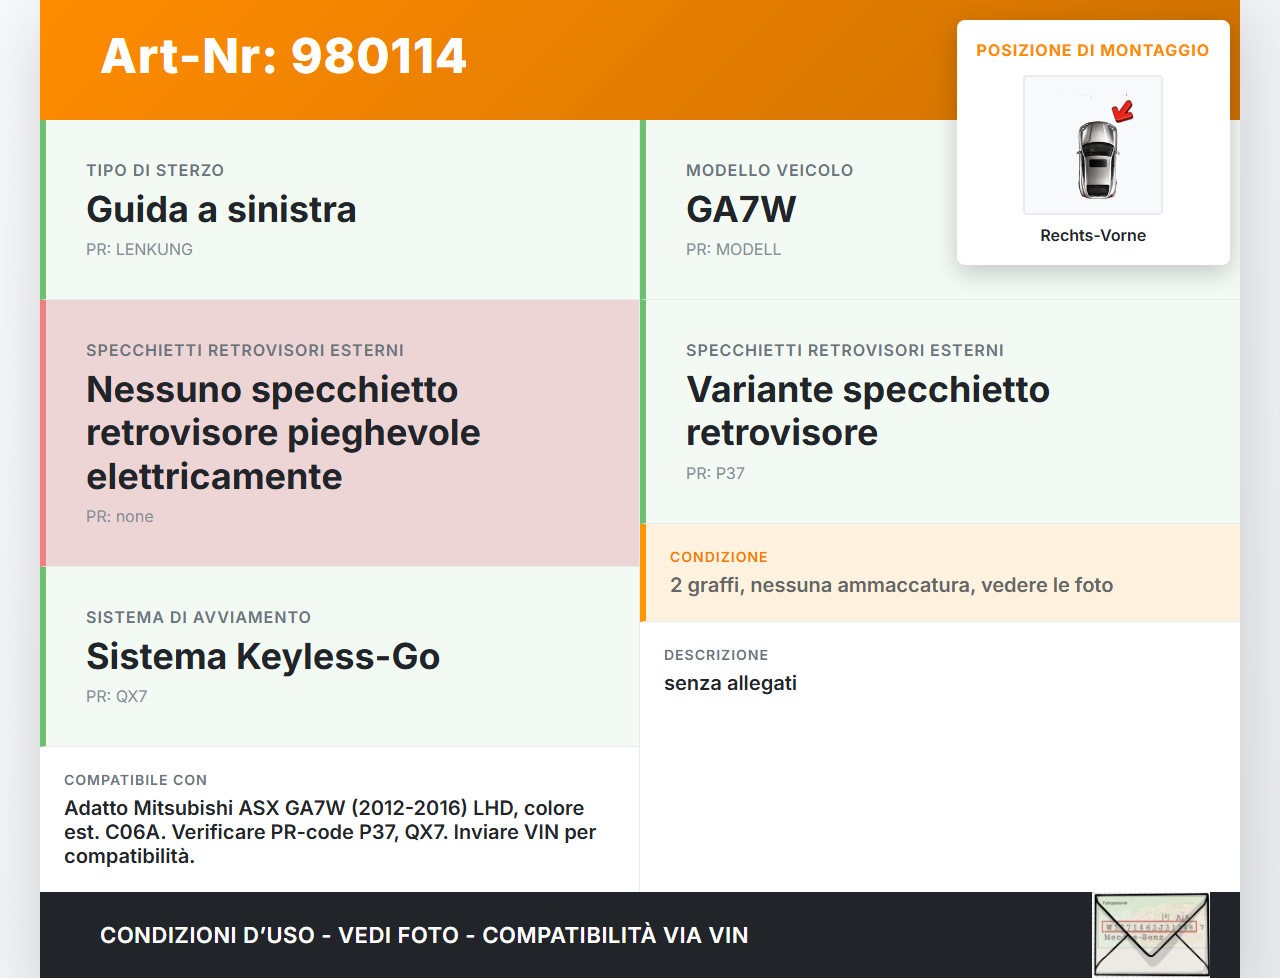Click the senza allegati description text
This screenshot has height=978, width=1280.
[730, 683]
